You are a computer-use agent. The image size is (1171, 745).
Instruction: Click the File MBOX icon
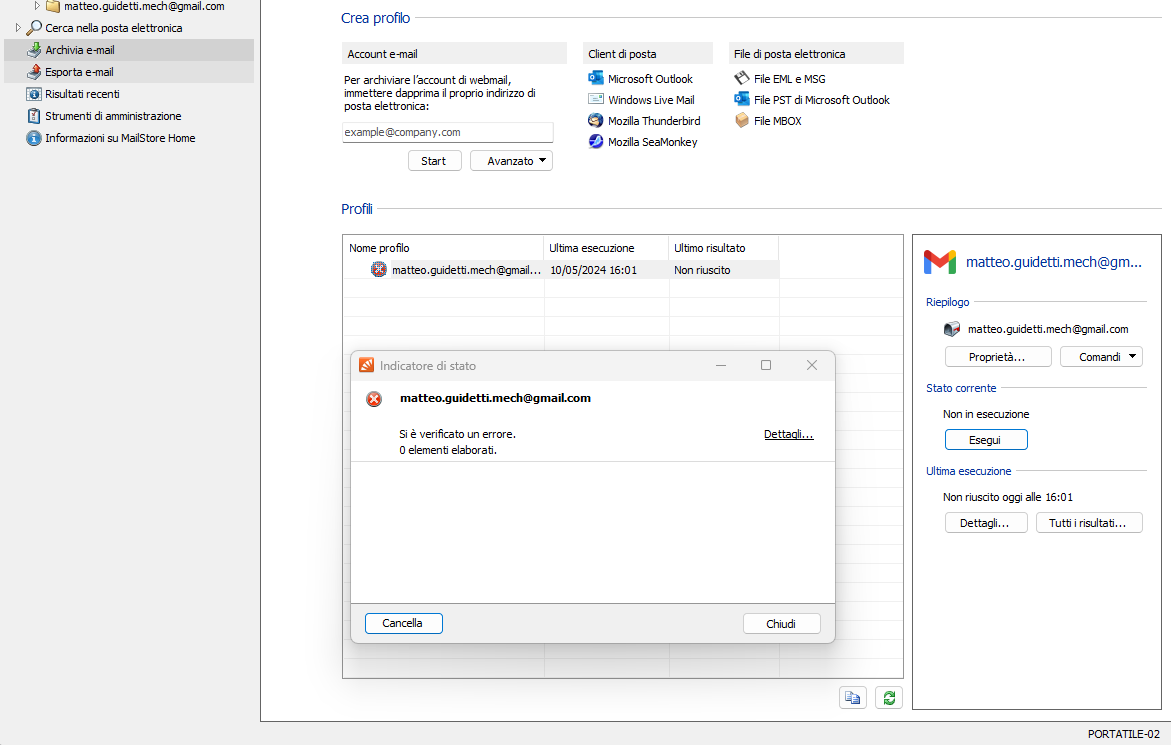pos(742,121)
